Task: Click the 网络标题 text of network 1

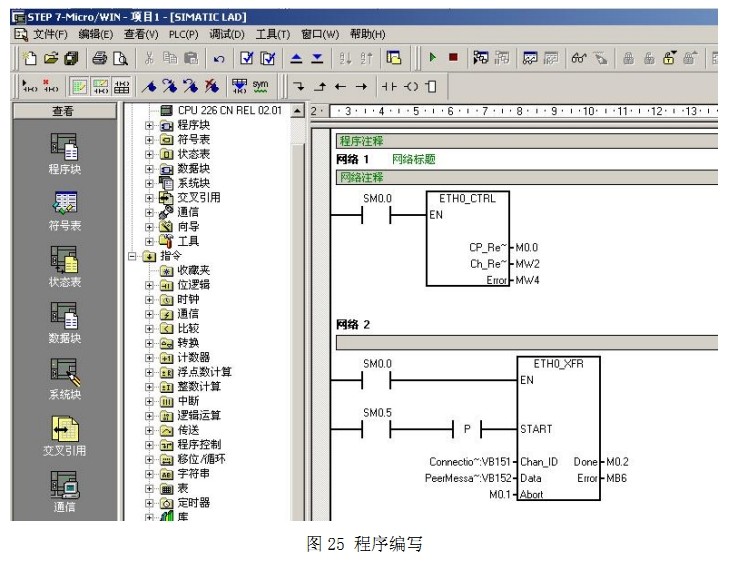Action: pyautogui.click(x=413, y=159)
